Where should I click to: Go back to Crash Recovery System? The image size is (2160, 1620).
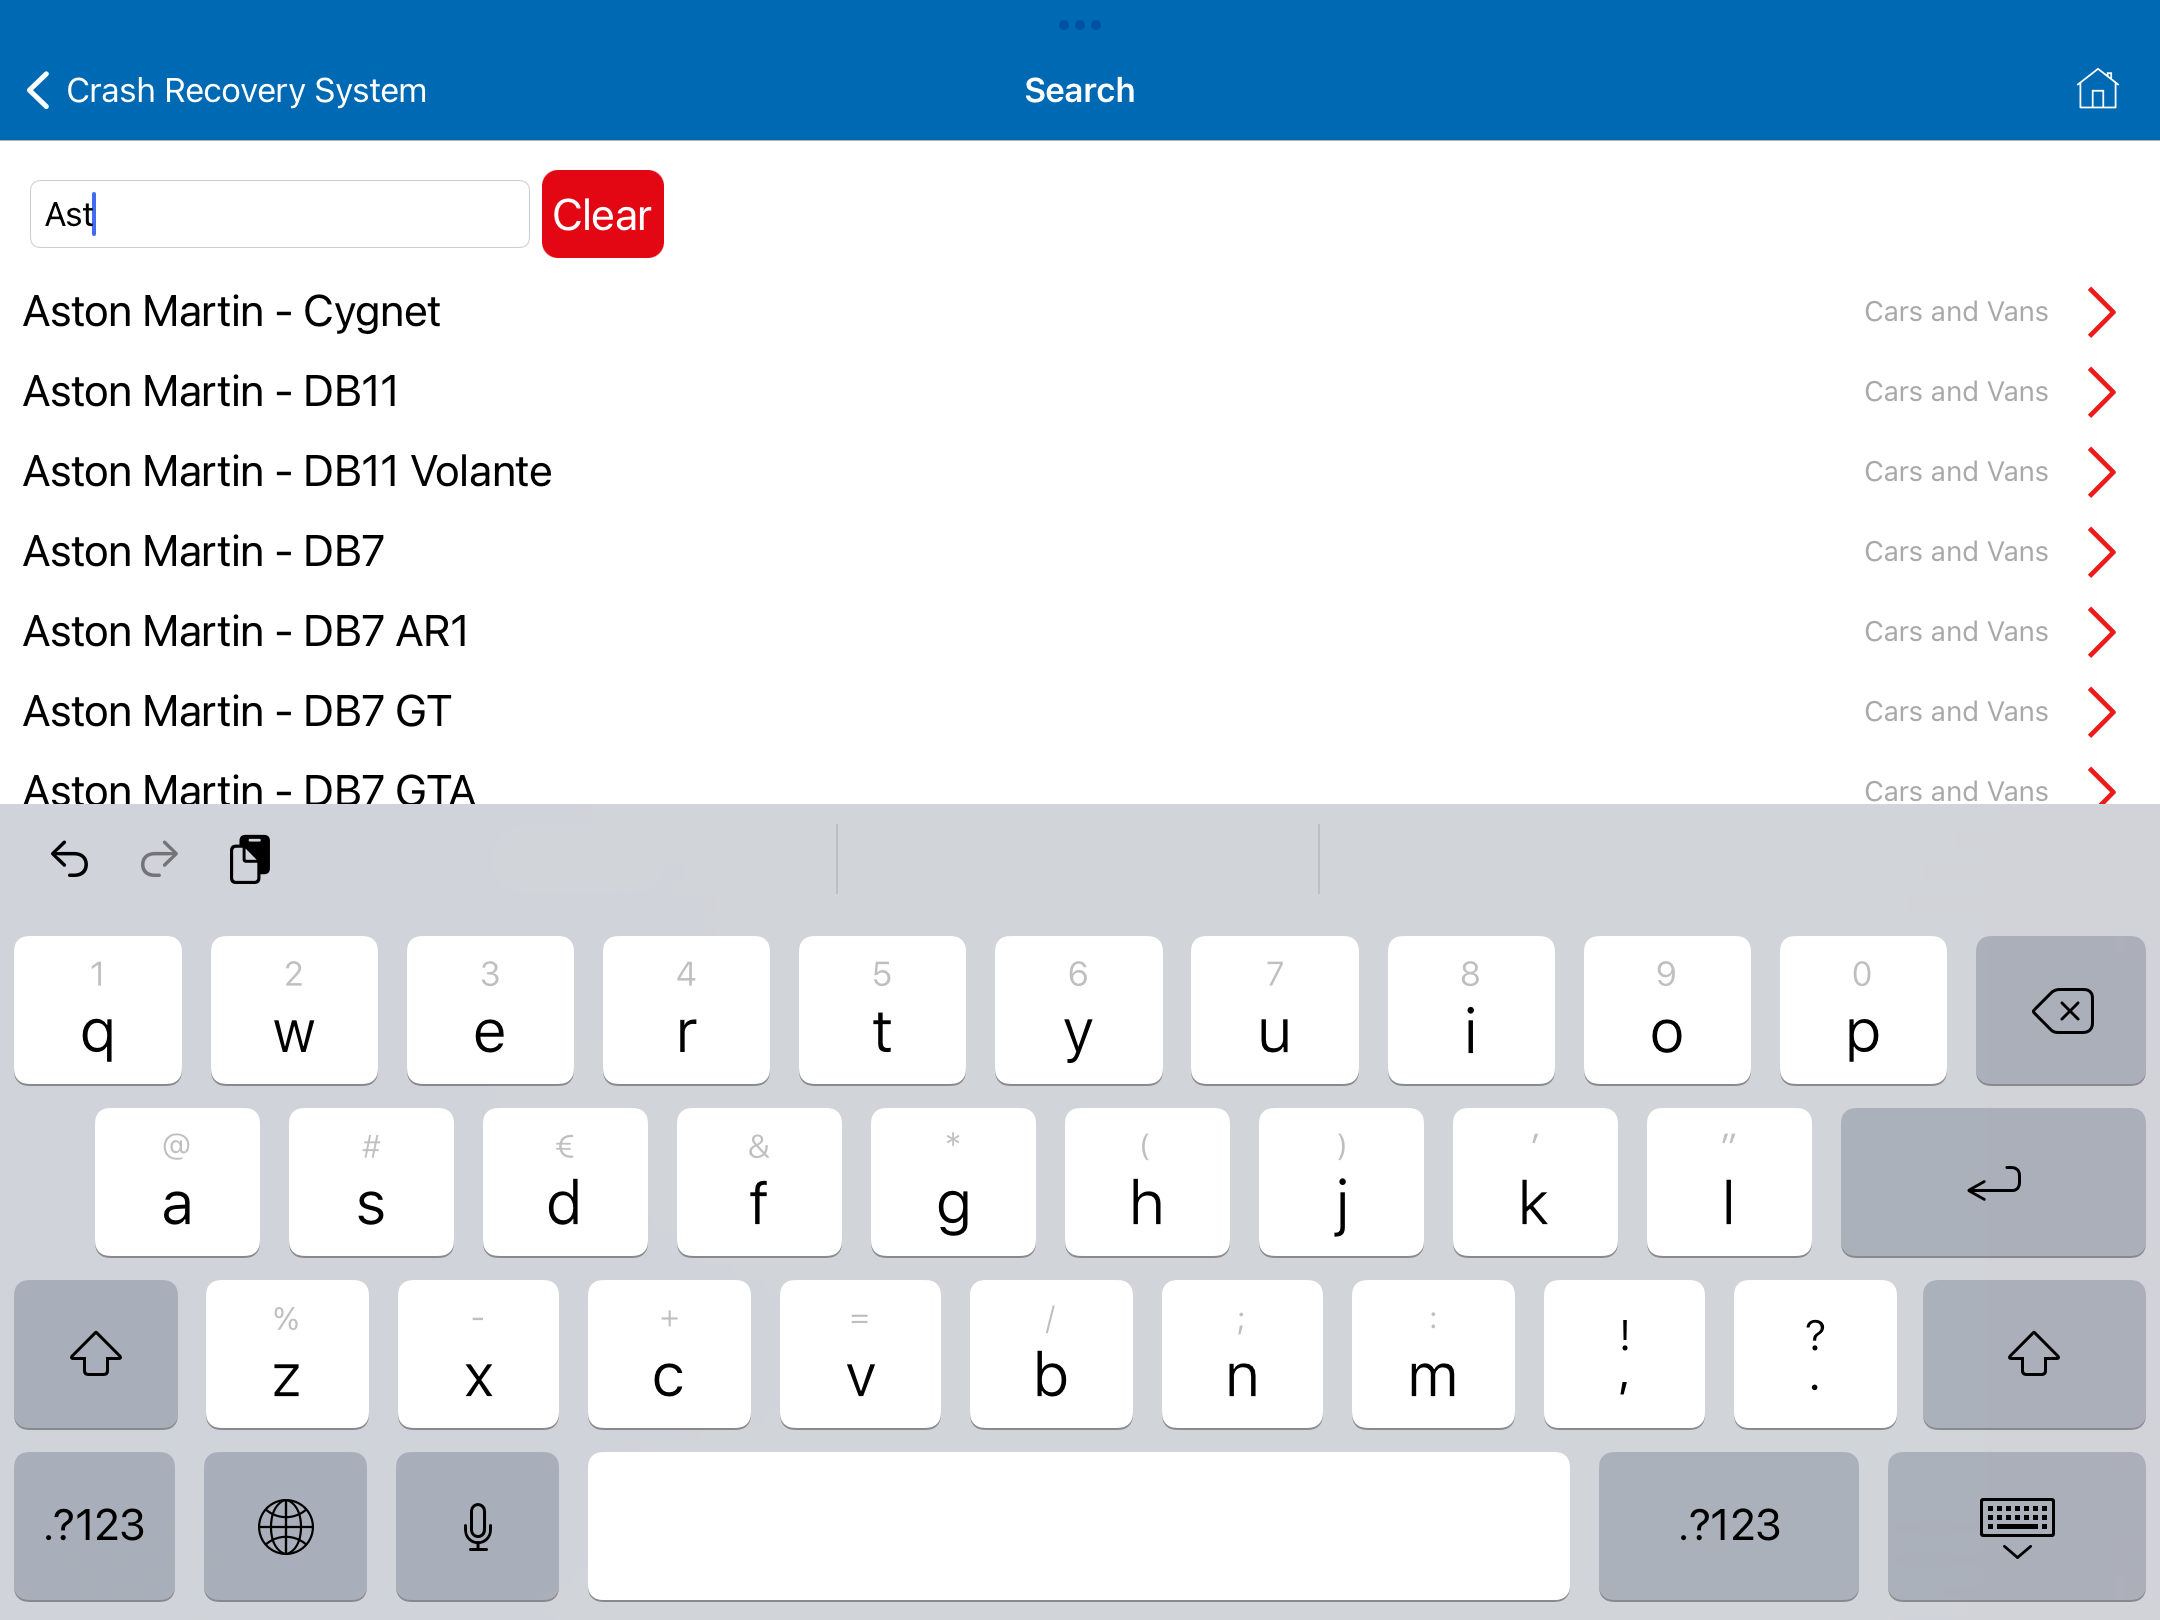click(x=227, y=90)
